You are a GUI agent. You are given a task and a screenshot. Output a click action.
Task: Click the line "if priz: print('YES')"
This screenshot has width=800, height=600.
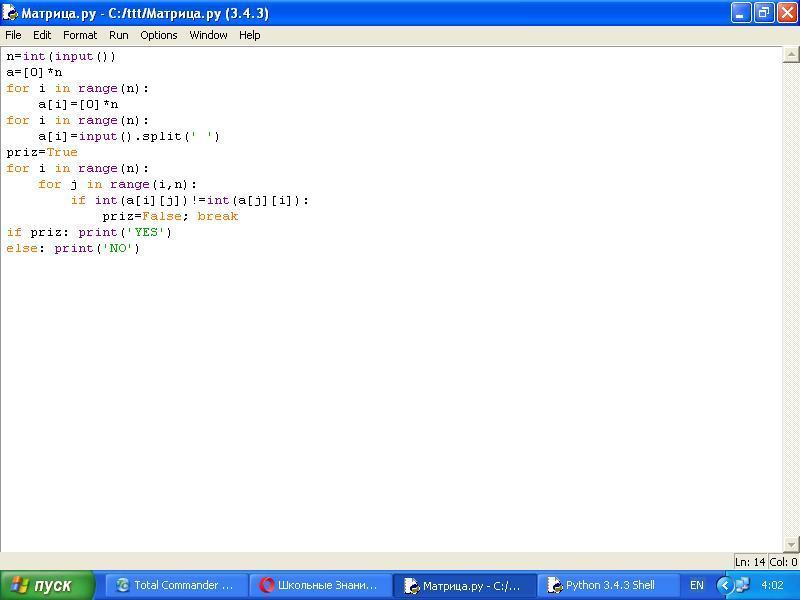pyautogui.click(x=89, y=232)
